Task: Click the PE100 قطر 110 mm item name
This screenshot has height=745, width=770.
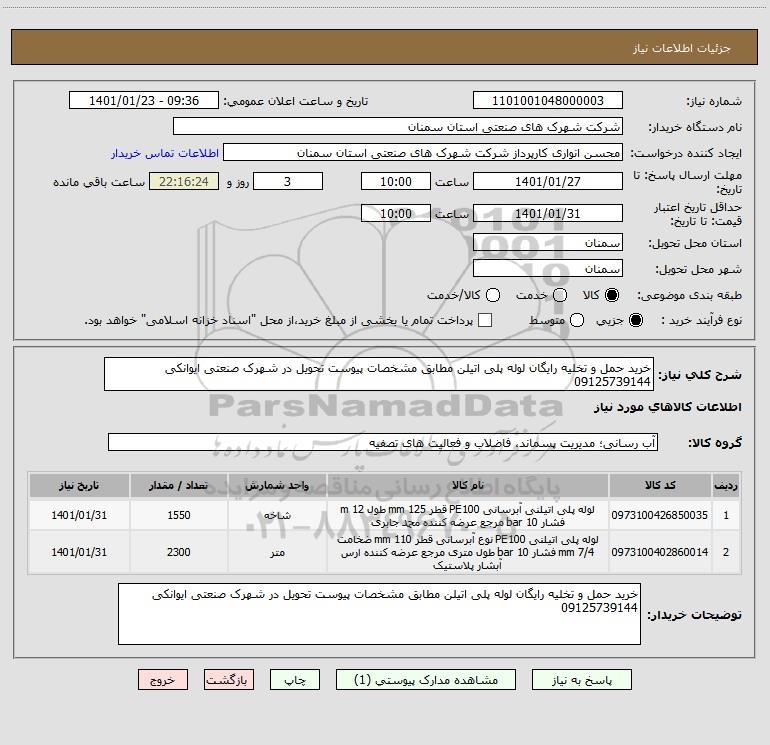Action: tap(468, 552)
